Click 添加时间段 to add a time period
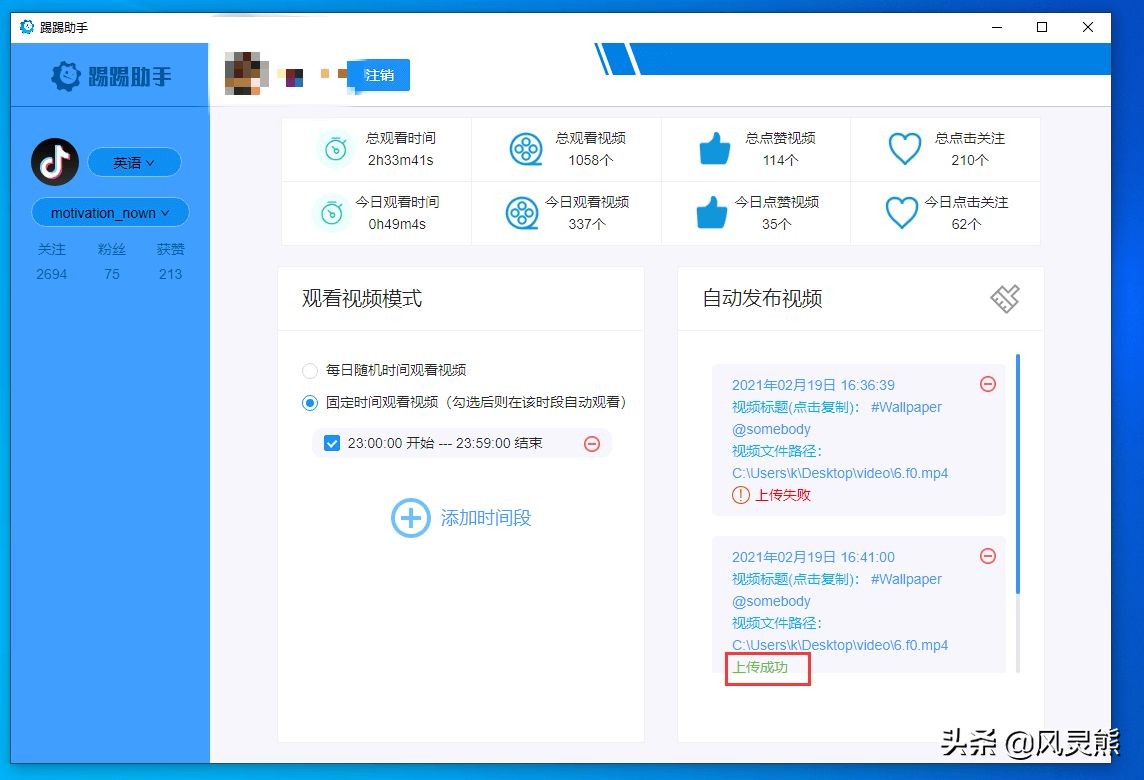 click(x=460, y=518)
